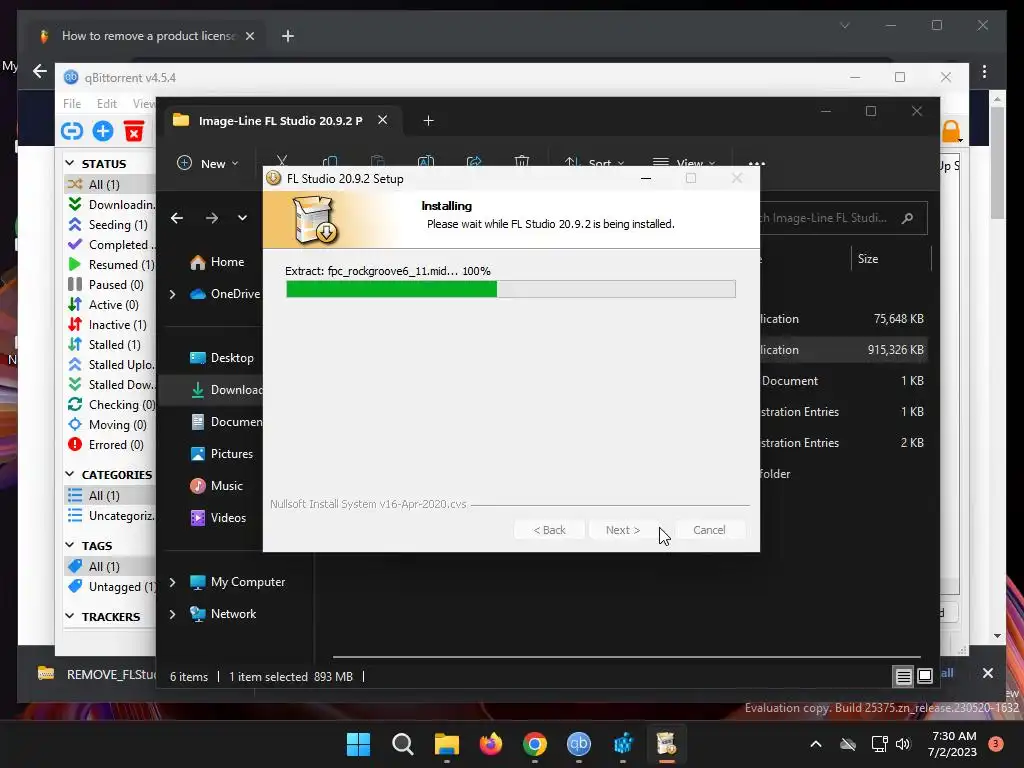Add new tab in File Explorer
The image size is (1024, 768).
[428, 121]
